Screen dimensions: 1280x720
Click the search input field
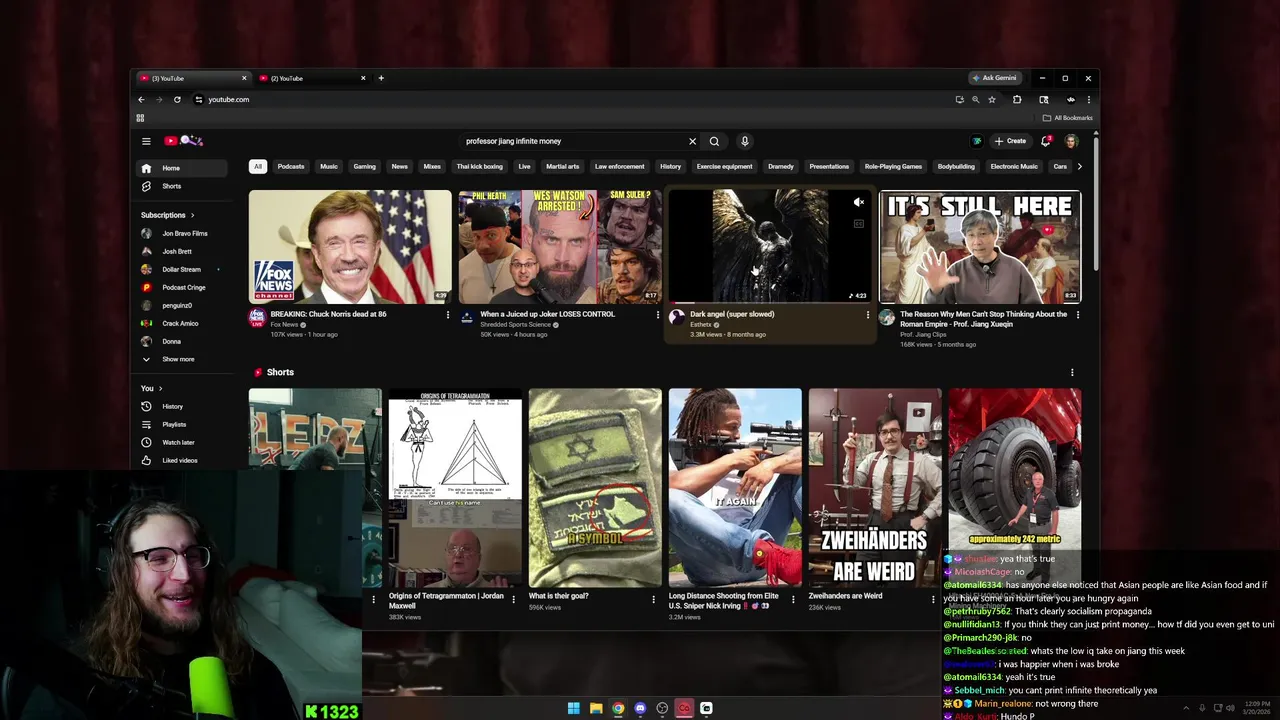572,141
